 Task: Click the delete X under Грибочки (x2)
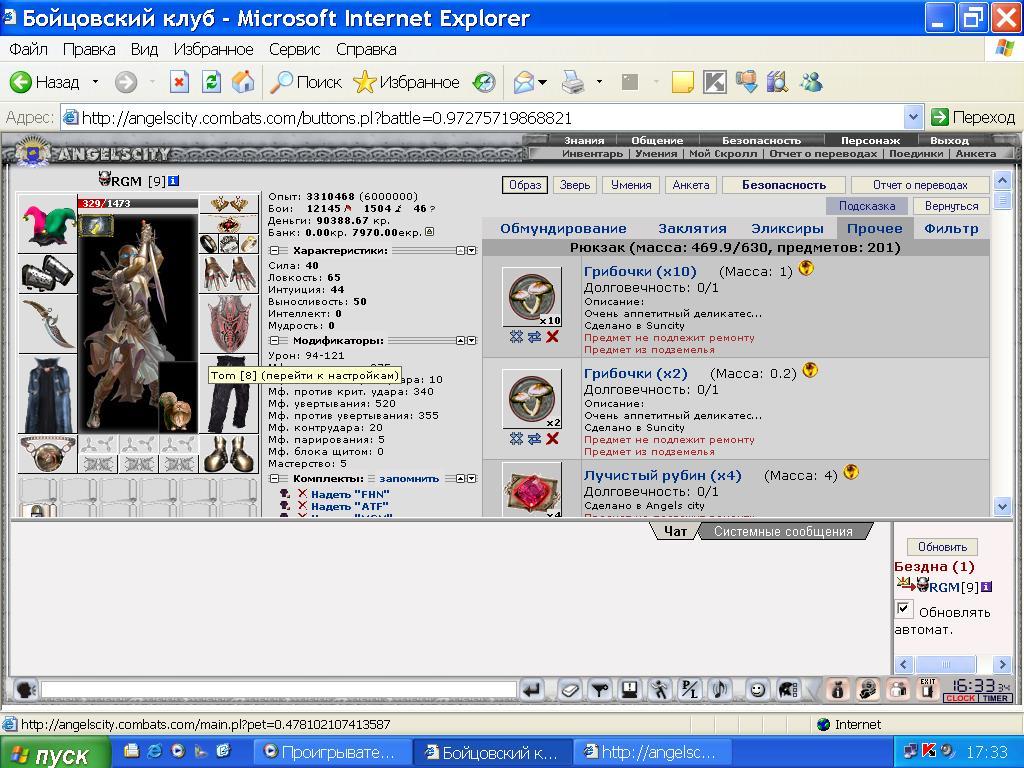552,438
